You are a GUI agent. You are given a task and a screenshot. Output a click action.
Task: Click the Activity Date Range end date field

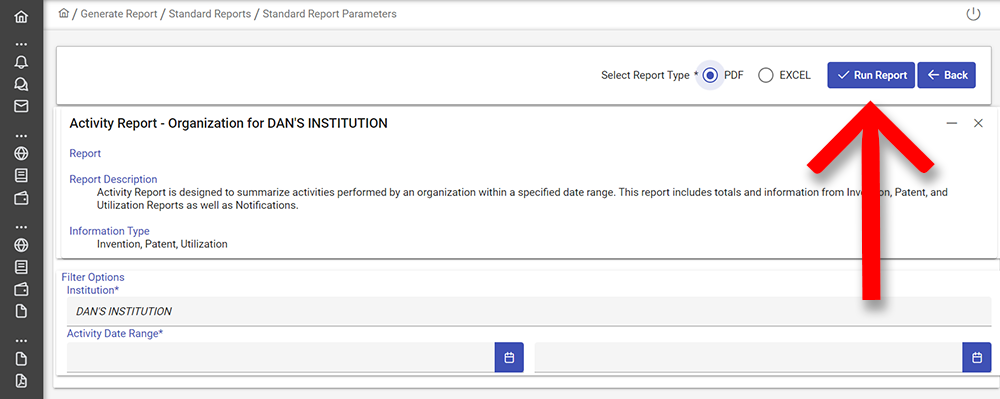point(748,358)
